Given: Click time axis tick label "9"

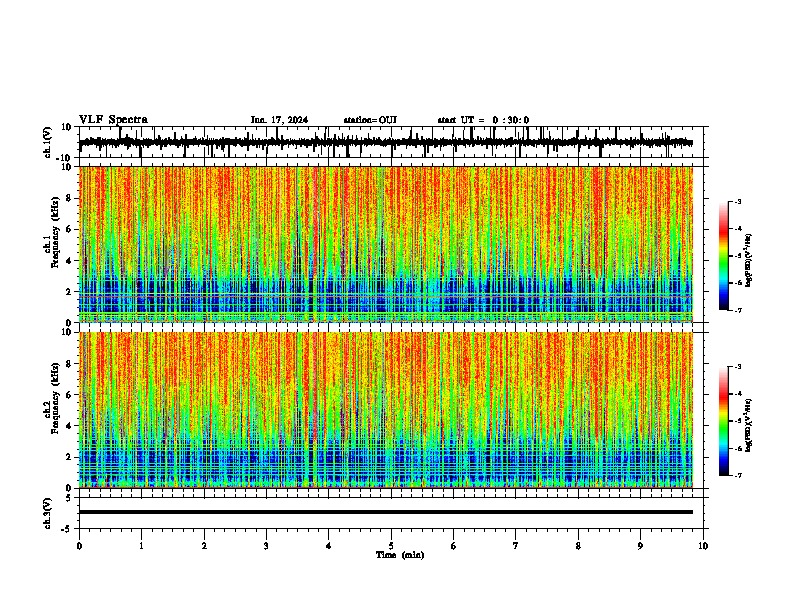Looking at the screenshot, I should point(640,546).
